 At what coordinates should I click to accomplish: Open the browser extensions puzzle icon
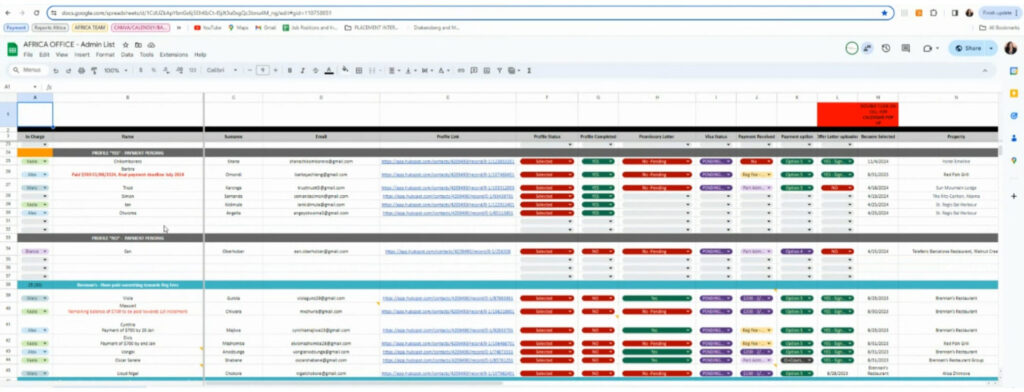[933, 12]
